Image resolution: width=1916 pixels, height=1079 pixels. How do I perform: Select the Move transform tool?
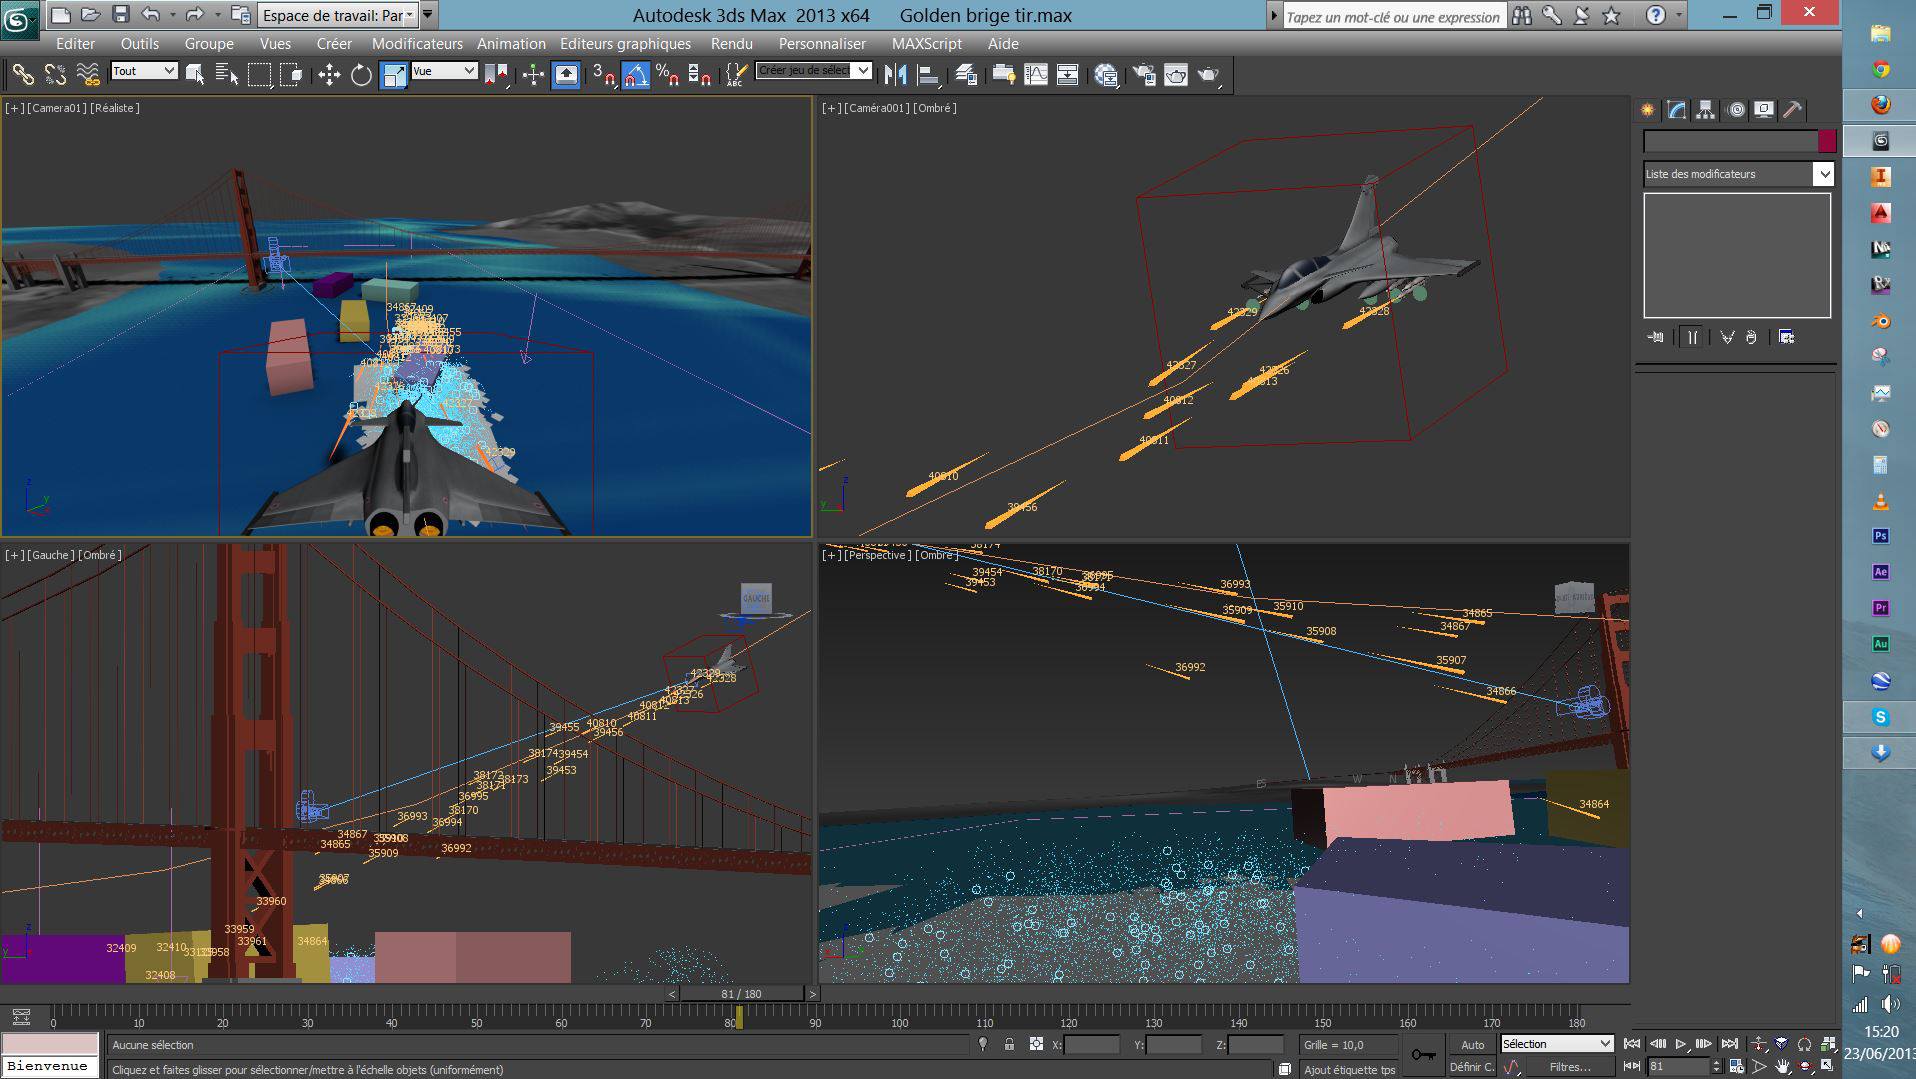tap(329, 75)
